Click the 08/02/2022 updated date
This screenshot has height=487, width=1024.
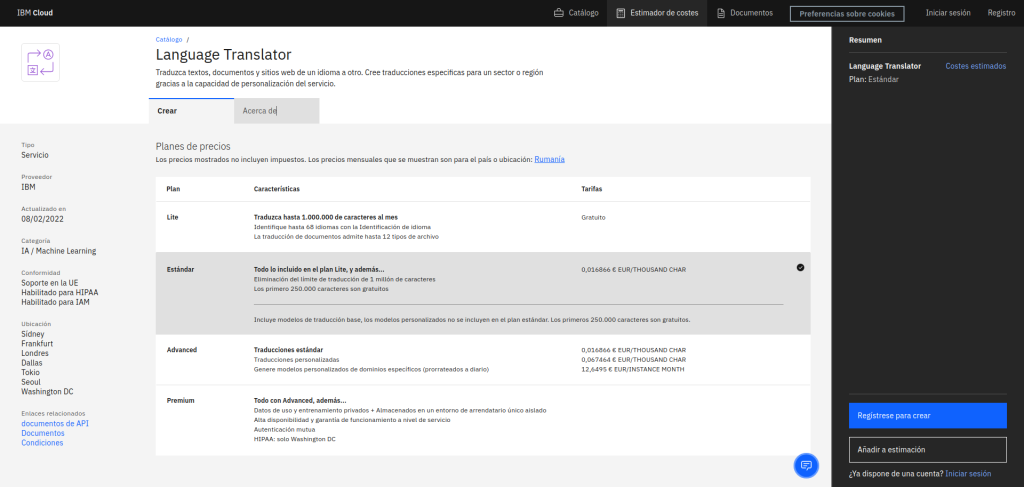(x=42, y=219)
